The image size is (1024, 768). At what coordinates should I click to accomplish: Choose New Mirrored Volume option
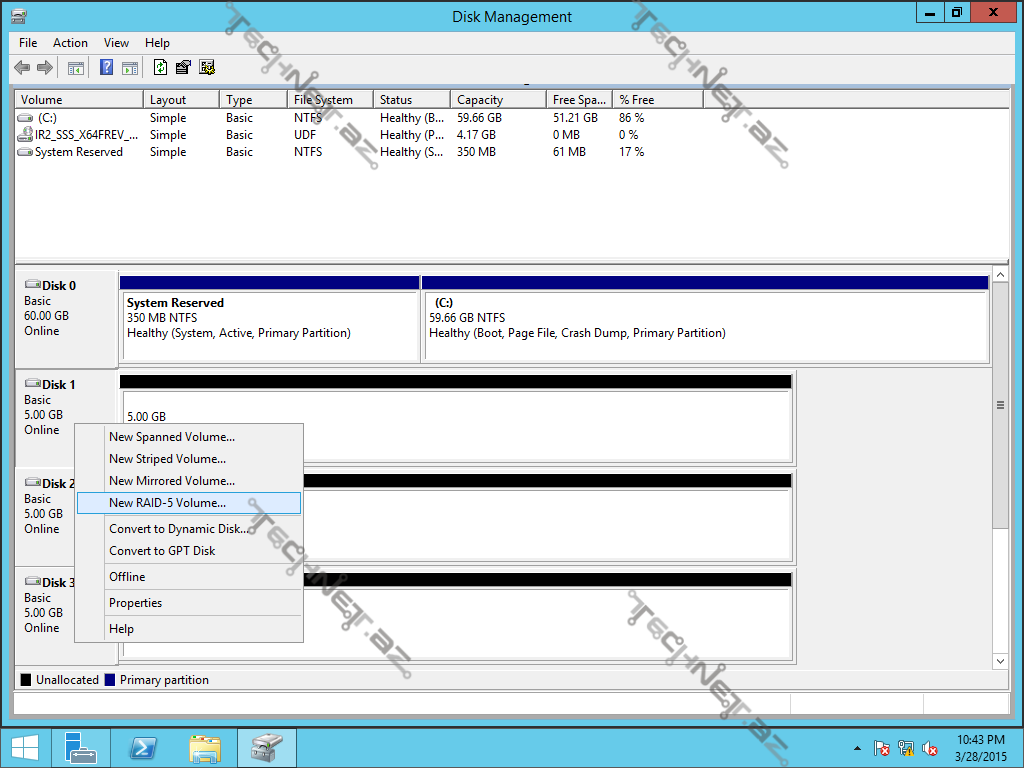(171, 481)
